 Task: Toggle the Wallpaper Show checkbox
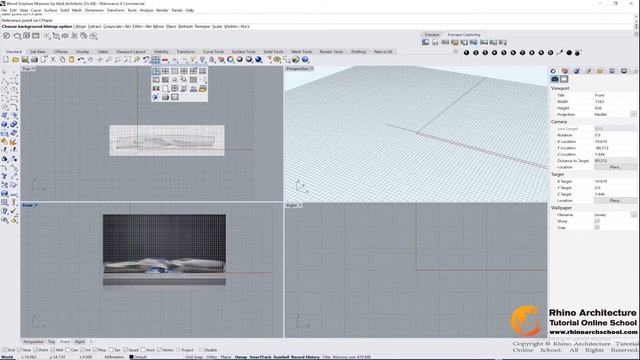(x=597, y=221)
